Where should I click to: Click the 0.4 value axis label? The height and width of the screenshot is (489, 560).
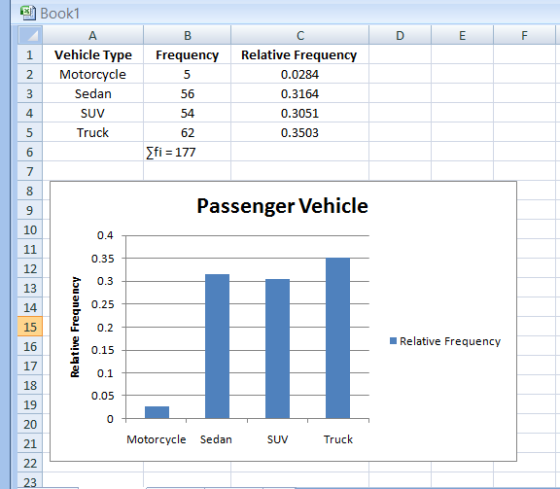(x=105, y=235)
